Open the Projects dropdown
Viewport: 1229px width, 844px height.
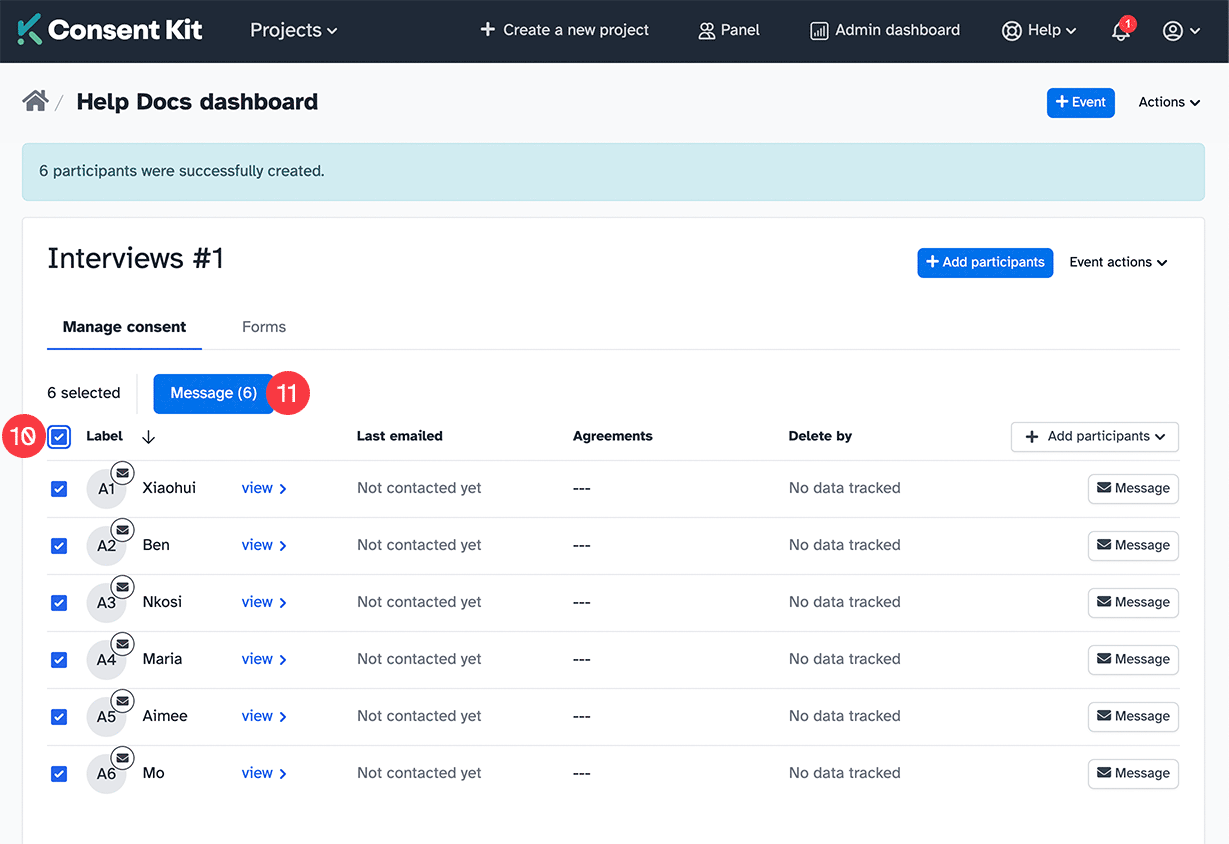click(292, 30)
